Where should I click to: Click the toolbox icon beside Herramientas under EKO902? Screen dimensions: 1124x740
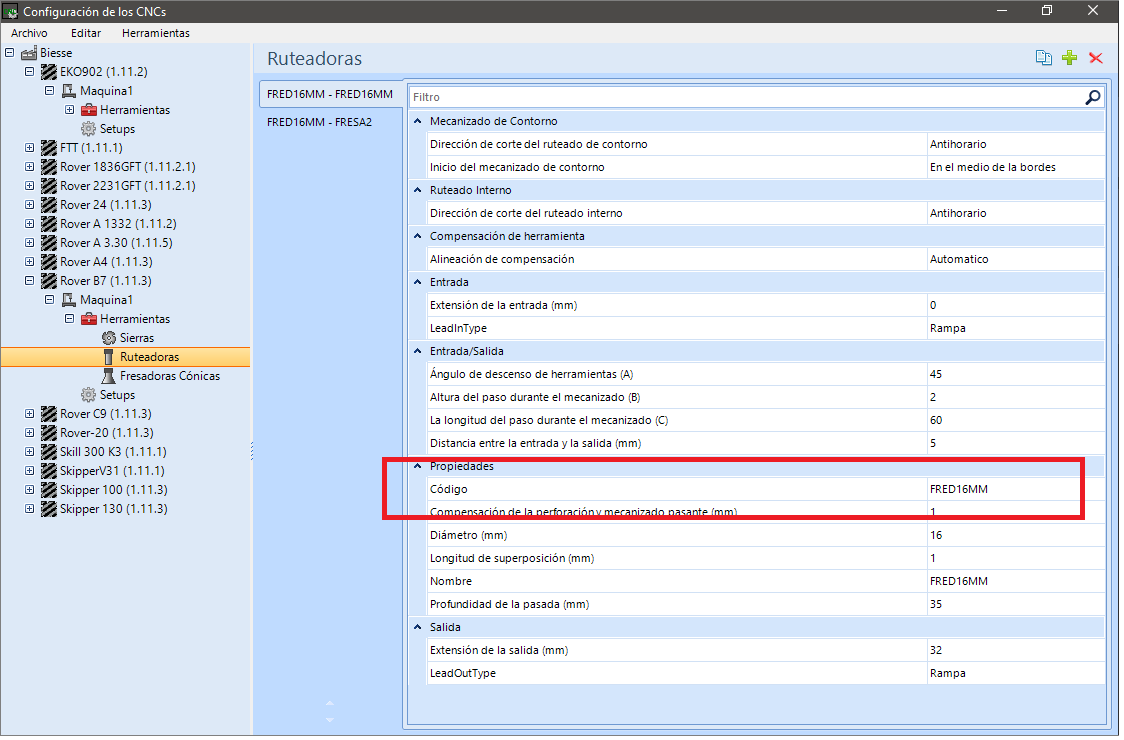point(89,110)
